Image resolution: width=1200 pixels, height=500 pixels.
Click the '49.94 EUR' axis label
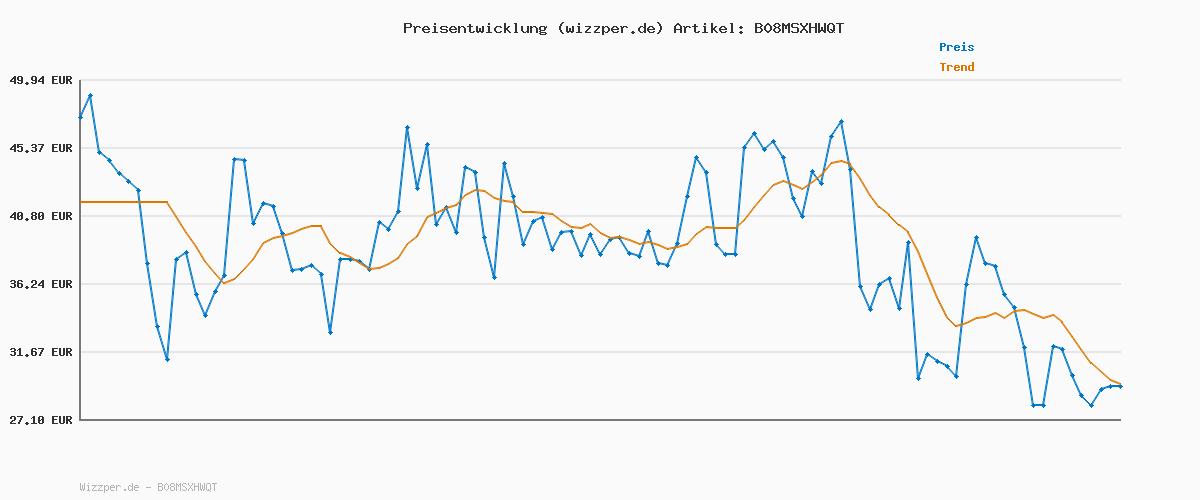click(41, 80)
